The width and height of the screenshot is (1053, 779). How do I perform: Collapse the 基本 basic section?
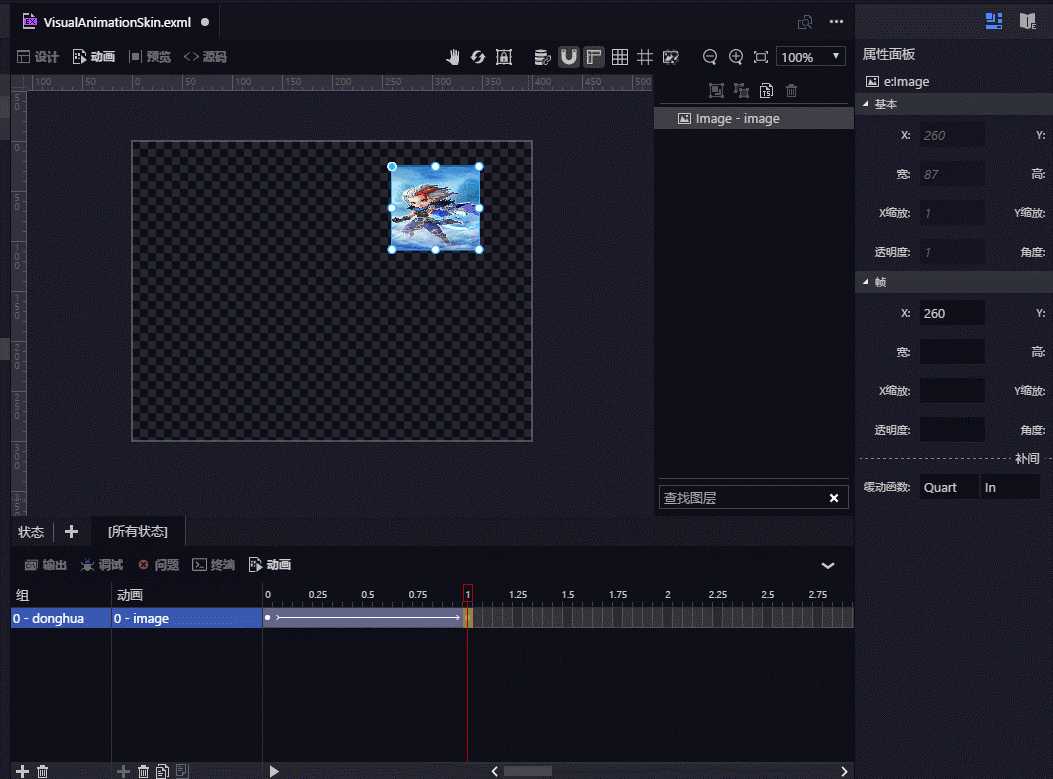(x=866, y=104)
